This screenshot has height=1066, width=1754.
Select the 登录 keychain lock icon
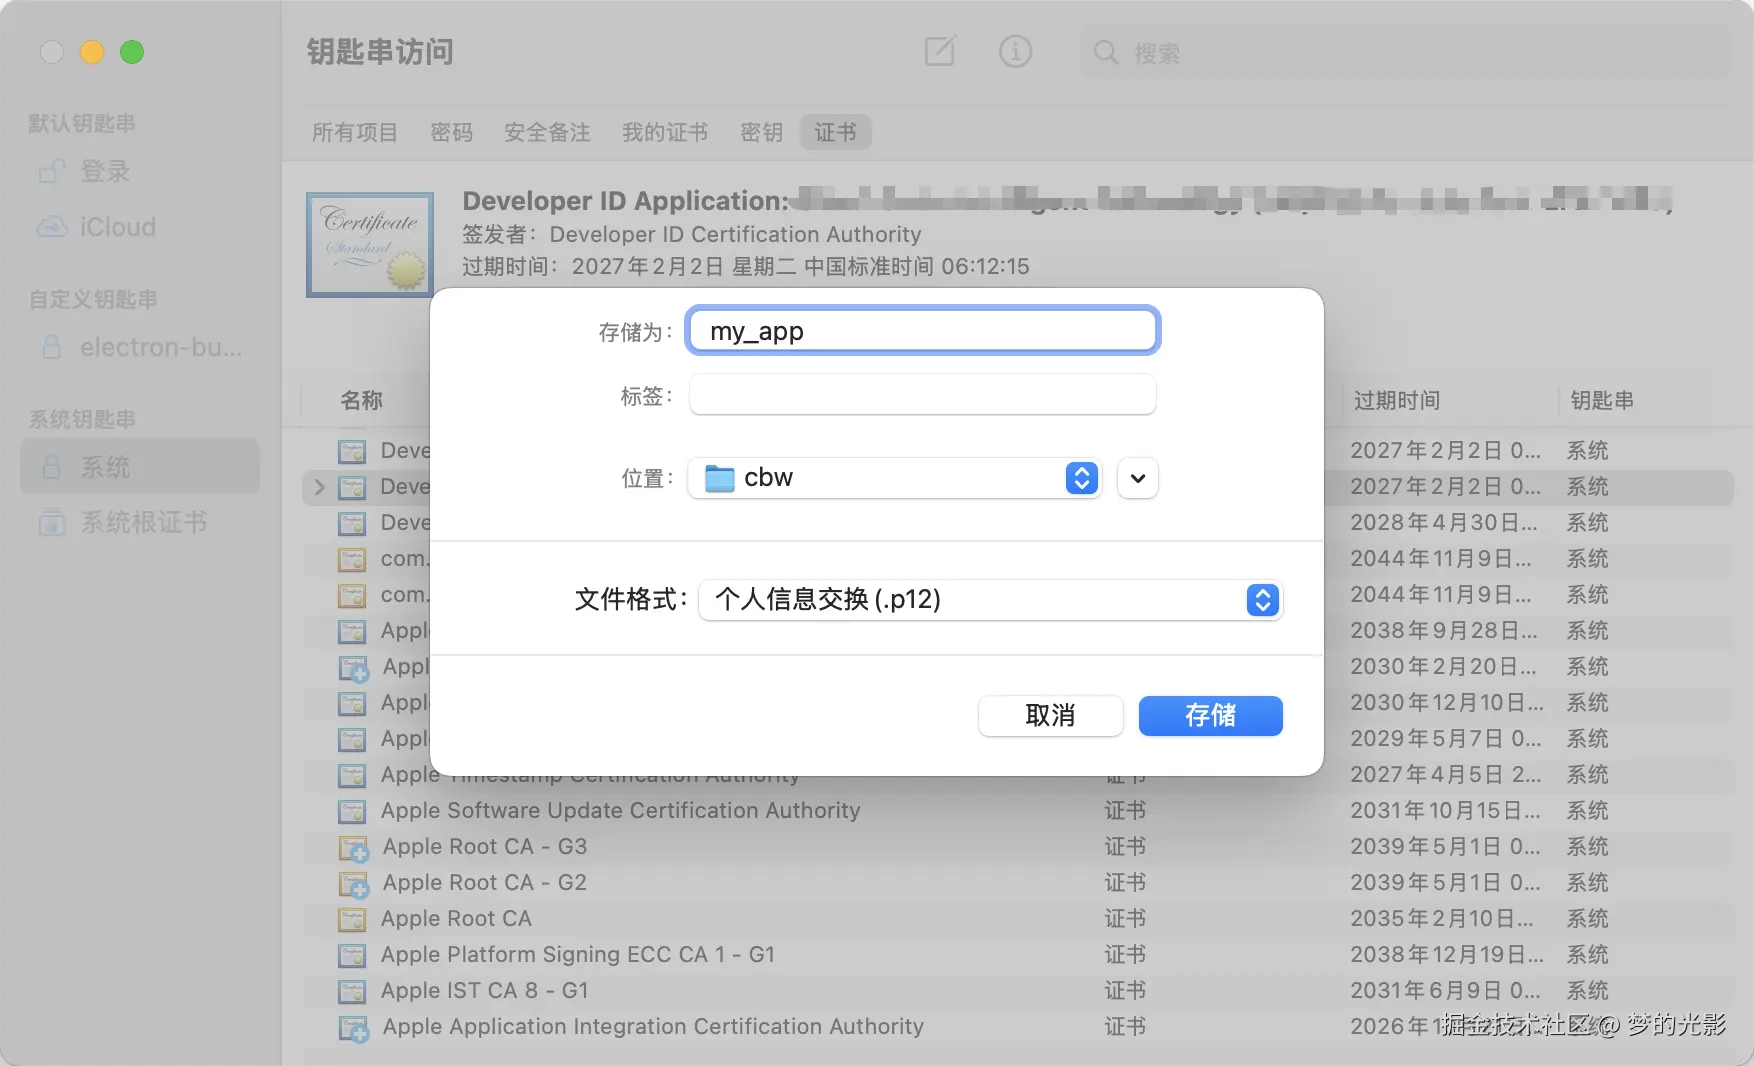pyautogui.click(x=52, y=172)
